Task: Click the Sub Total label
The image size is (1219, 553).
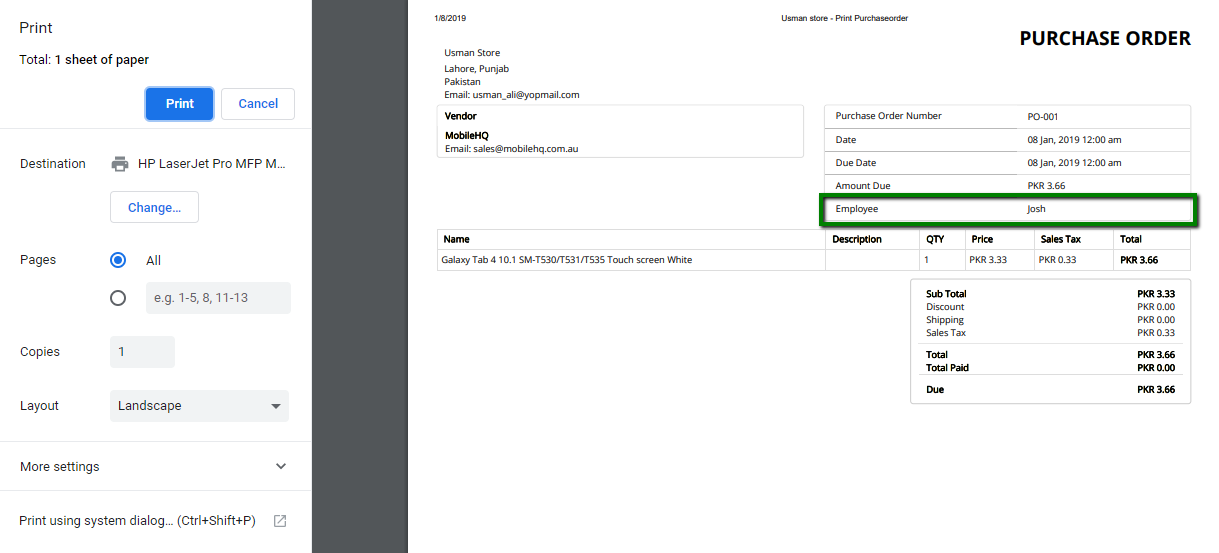Action: (x=946, y=294)
